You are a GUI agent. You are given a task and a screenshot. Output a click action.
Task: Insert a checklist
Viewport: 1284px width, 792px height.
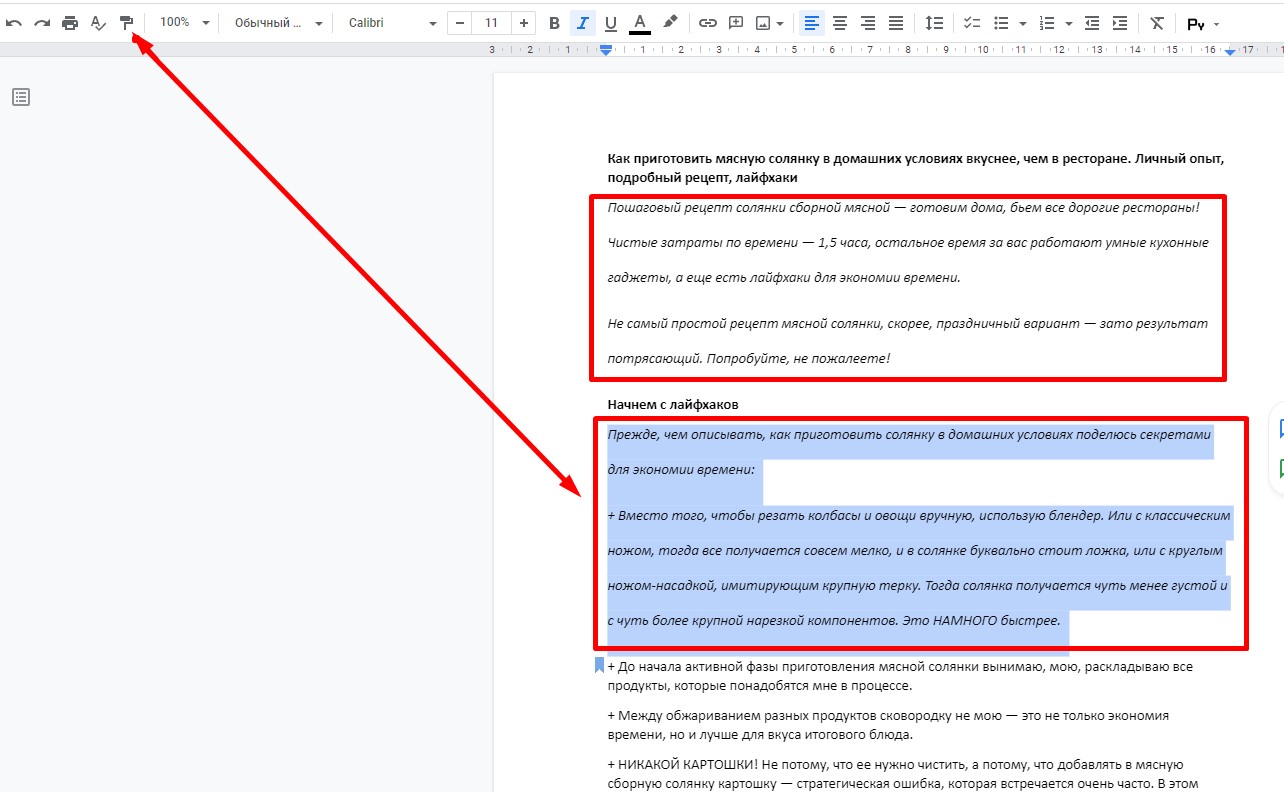click(x=972, y=23)
